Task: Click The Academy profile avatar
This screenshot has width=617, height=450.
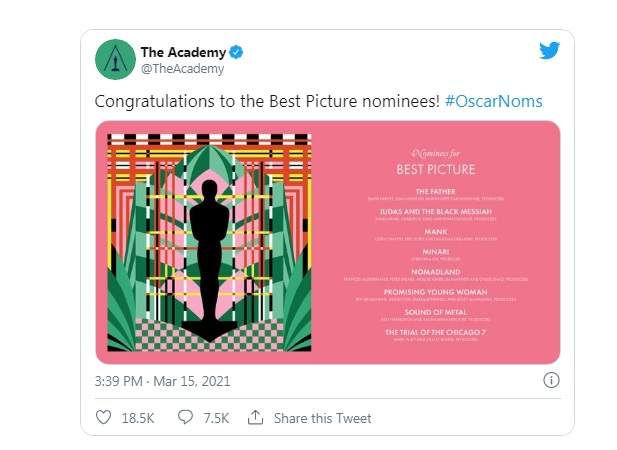Action: 115,60
